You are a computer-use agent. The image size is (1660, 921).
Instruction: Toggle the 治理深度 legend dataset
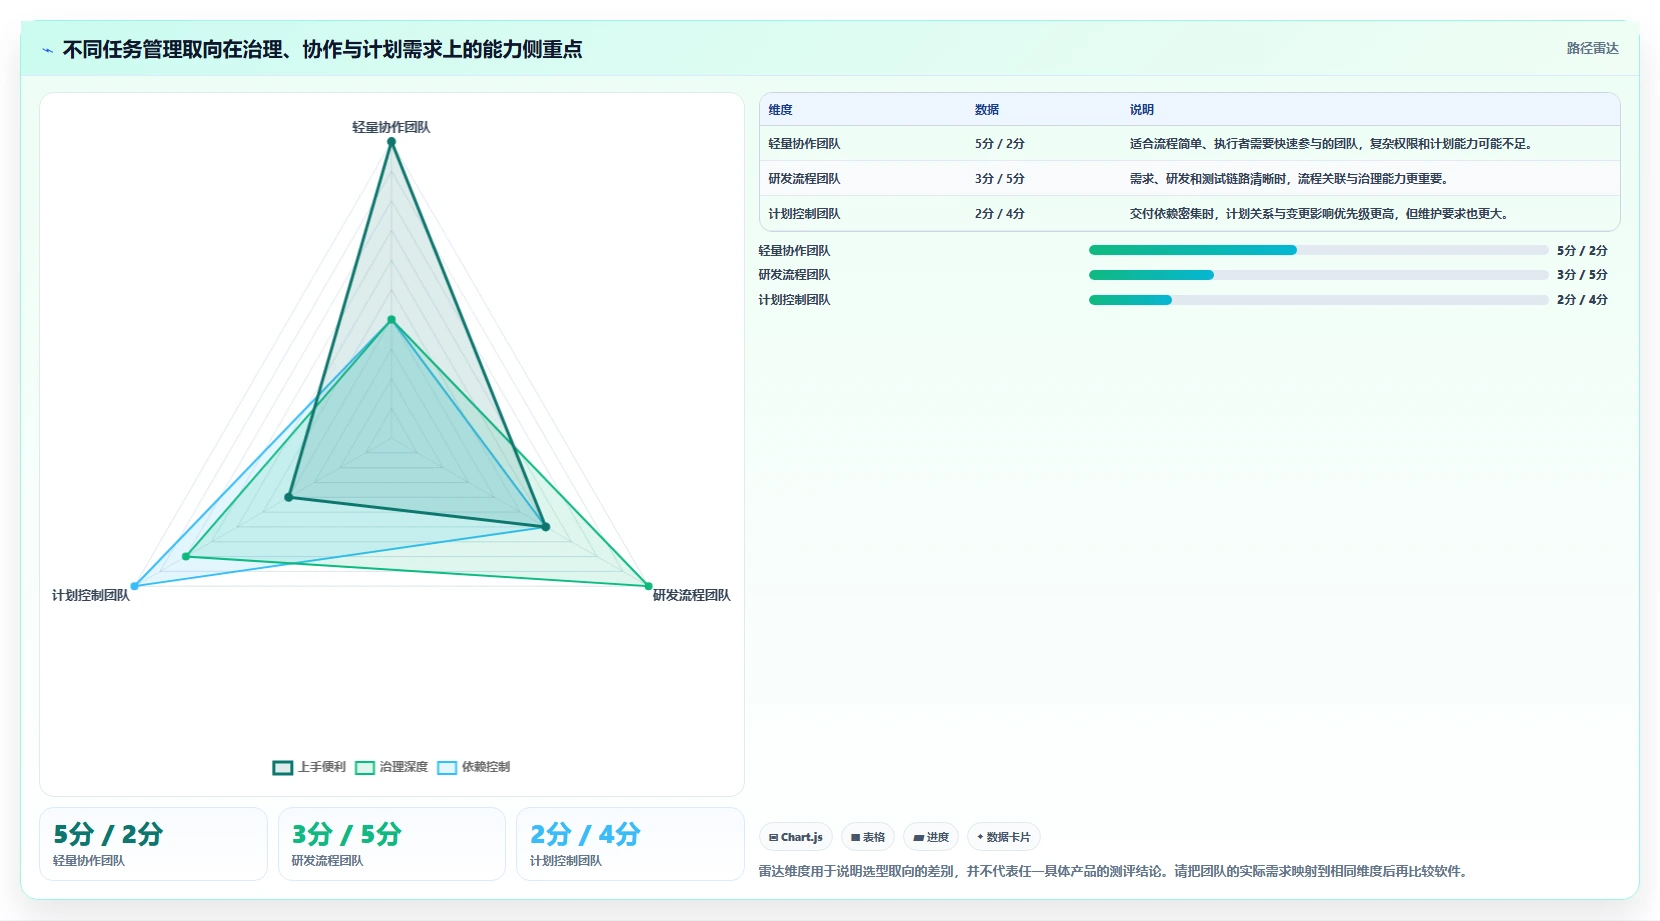pos(391,767)
